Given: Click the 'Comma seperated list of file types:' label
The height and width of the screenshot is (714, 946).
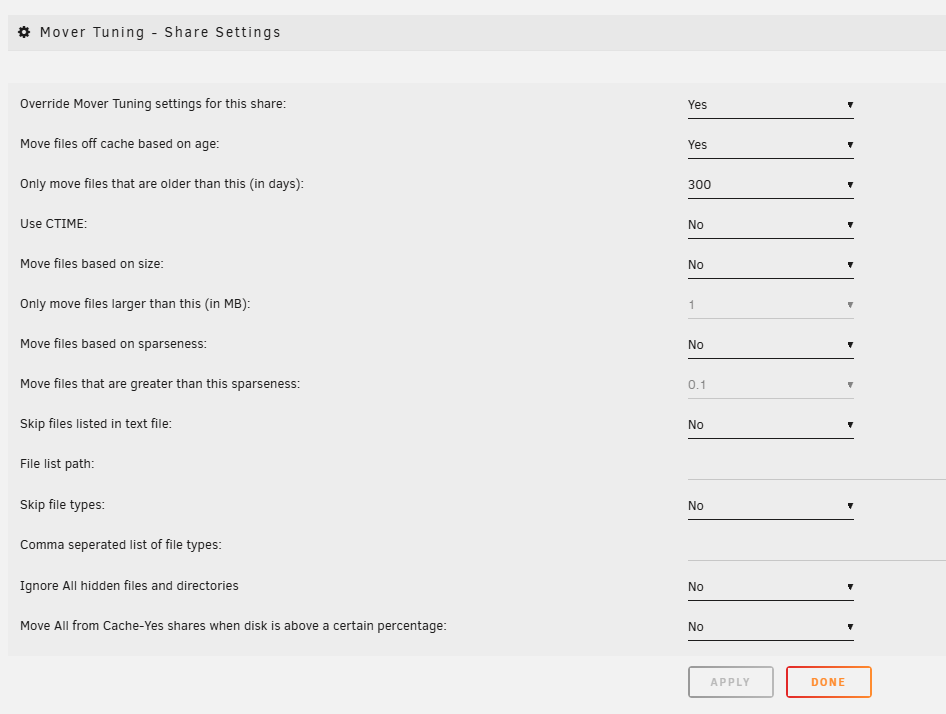Looking at the screenshot, I should click(121, 545).
